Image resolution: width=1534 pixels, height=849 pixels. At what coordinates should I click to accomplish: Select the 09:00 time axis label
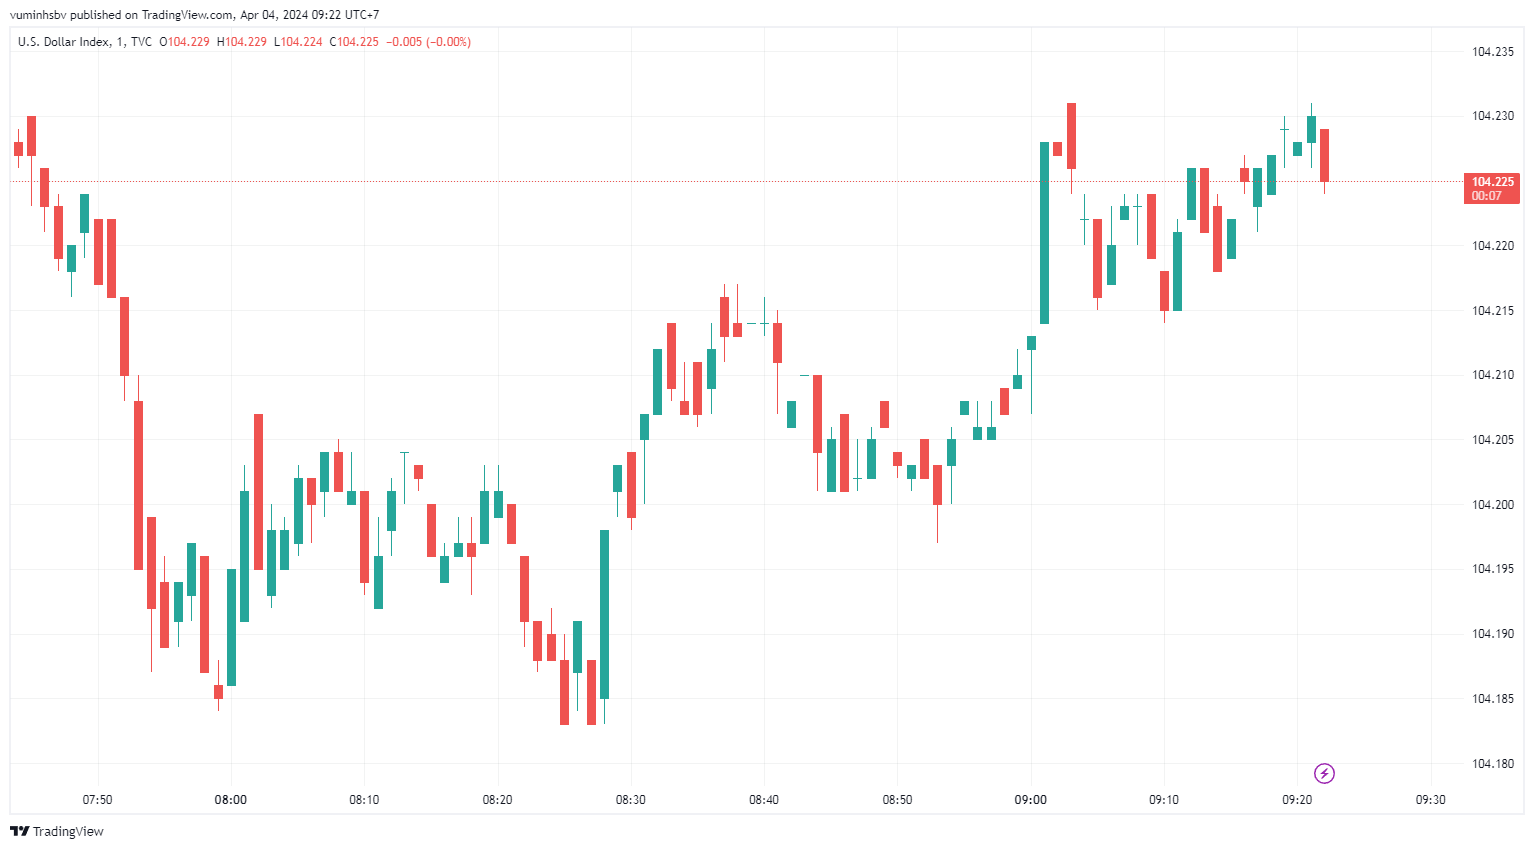pos(1031,800)
